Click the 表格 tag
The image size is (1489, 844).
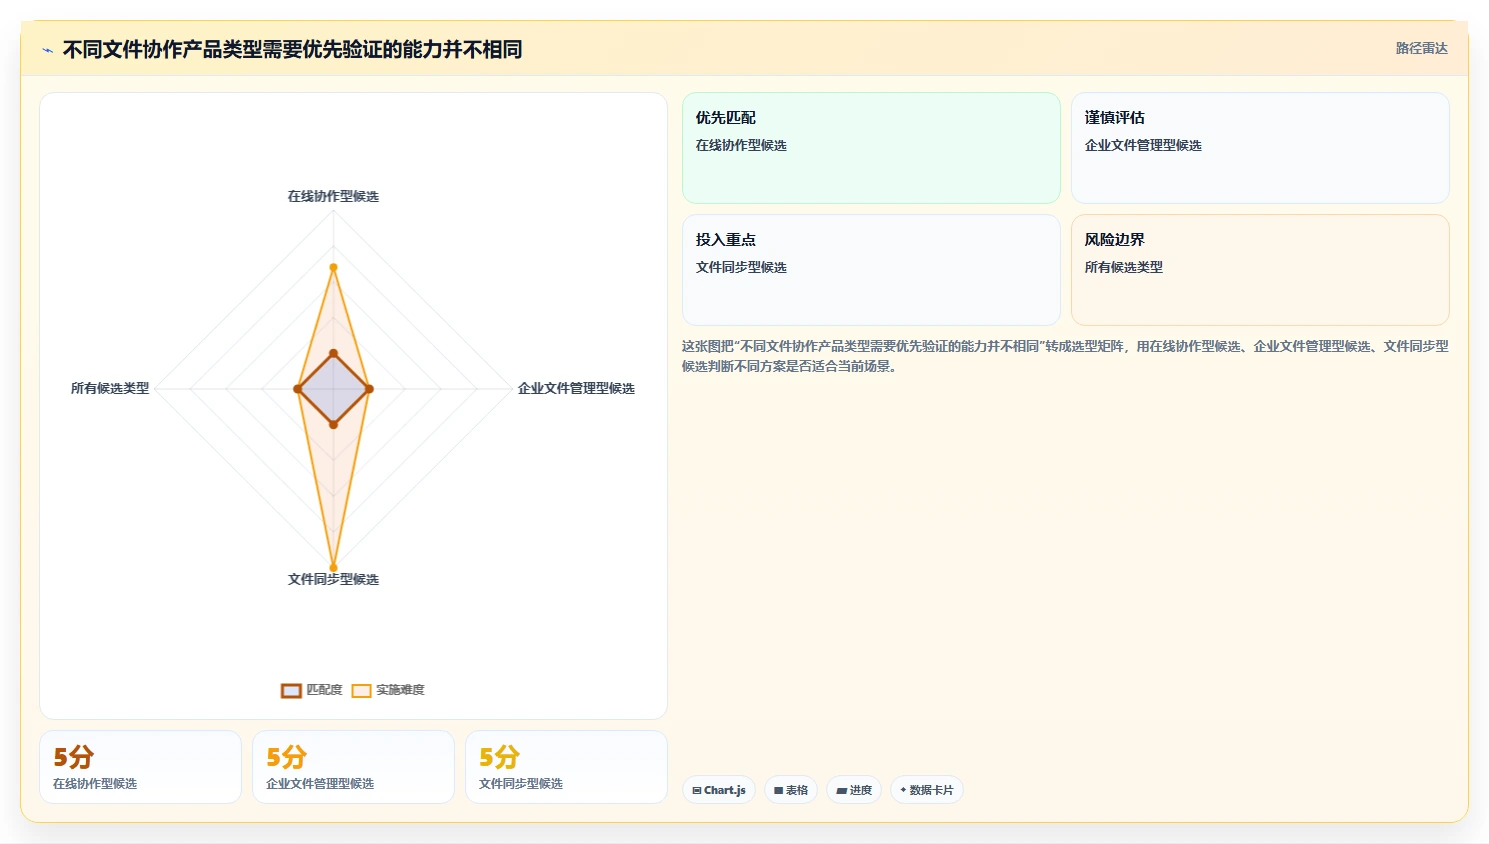click(791, 790)
